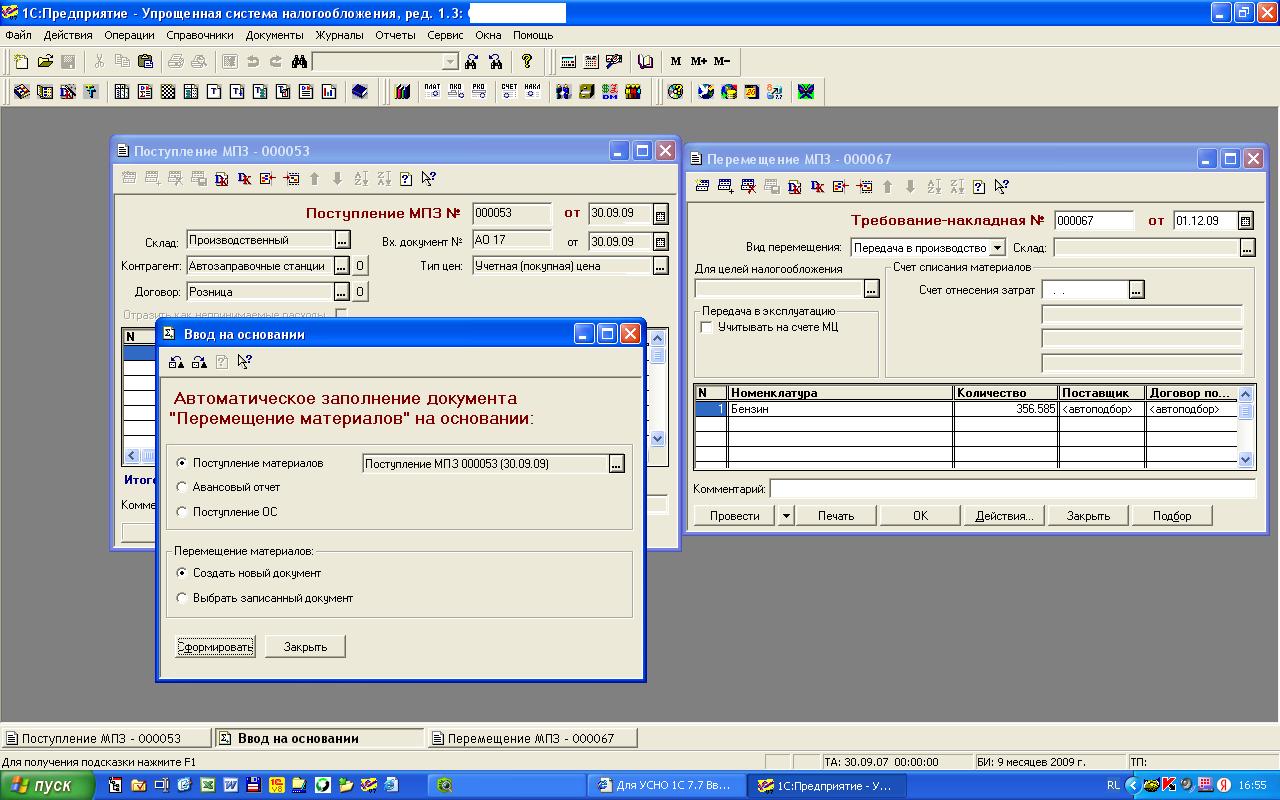Viewport: 1280px width, 800px height.
Task: Switch to Поступление МПЗ - 000053 window tab
Action: click(106, 738)
